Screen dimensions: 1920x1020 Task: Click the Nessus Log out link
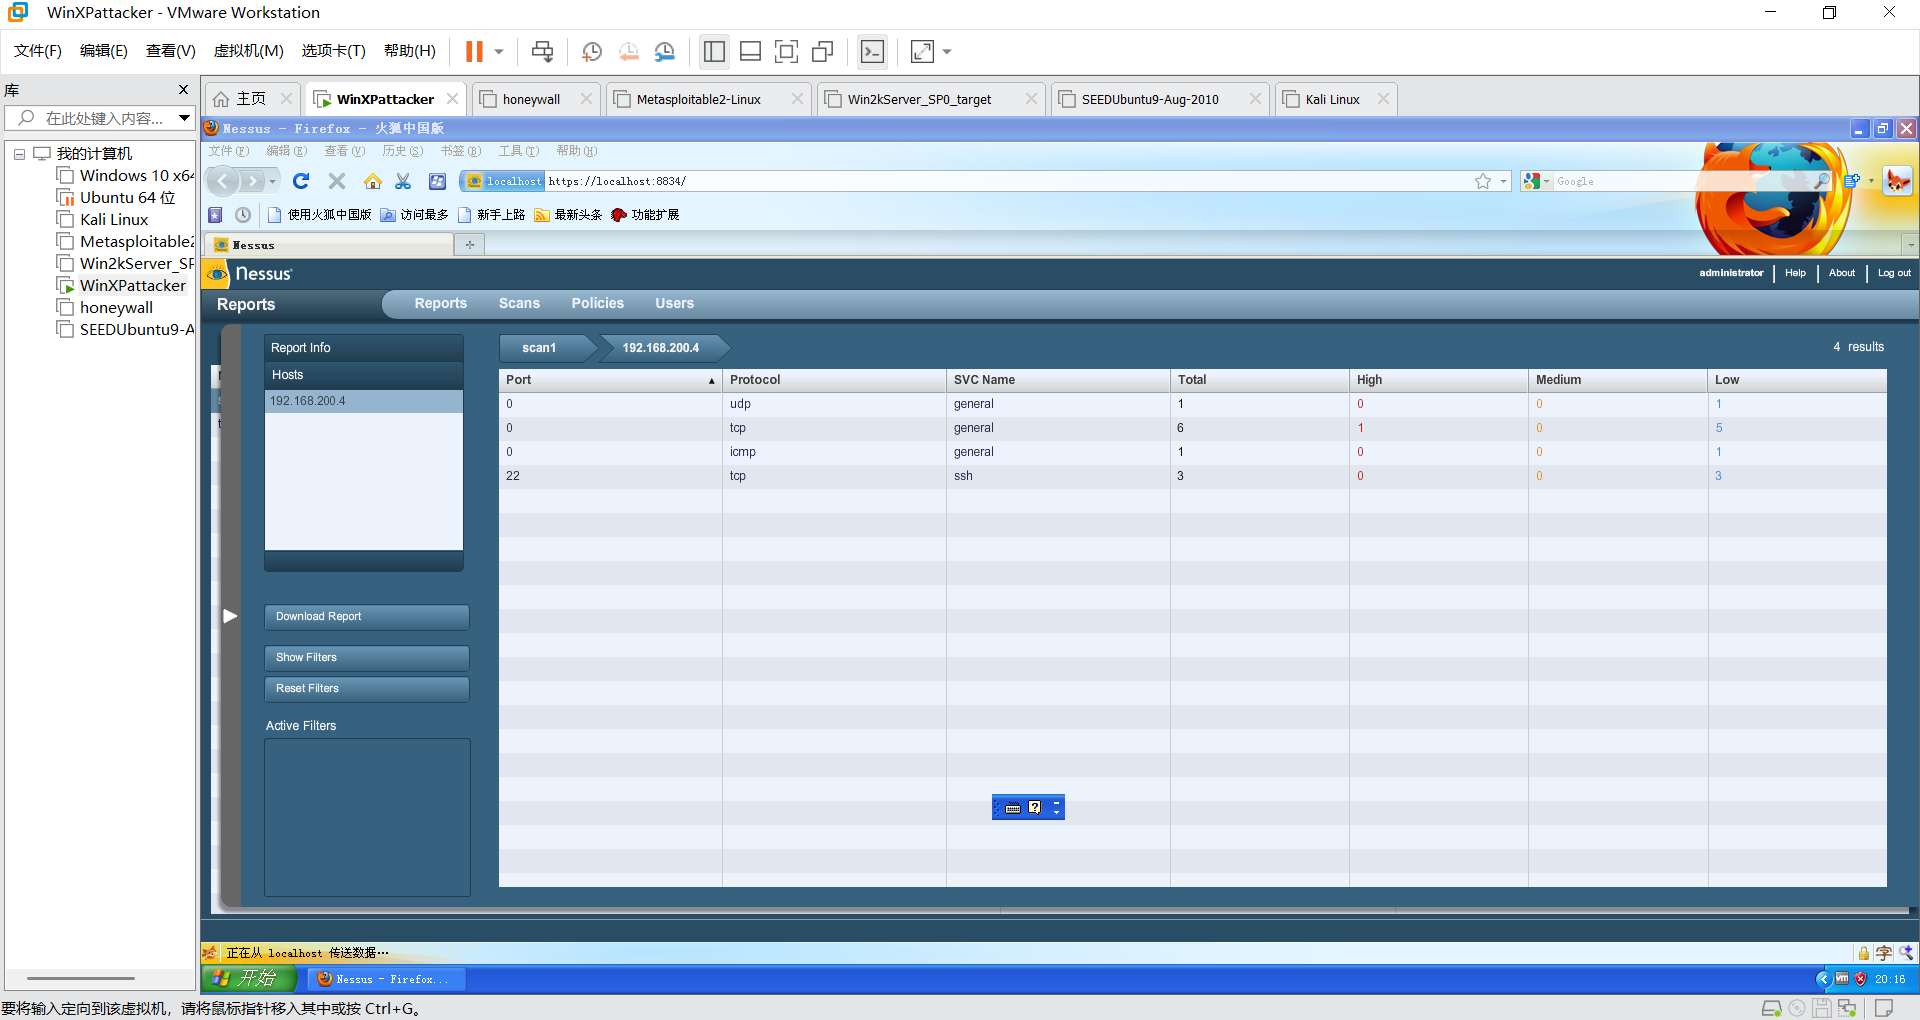pos(1894,273)
